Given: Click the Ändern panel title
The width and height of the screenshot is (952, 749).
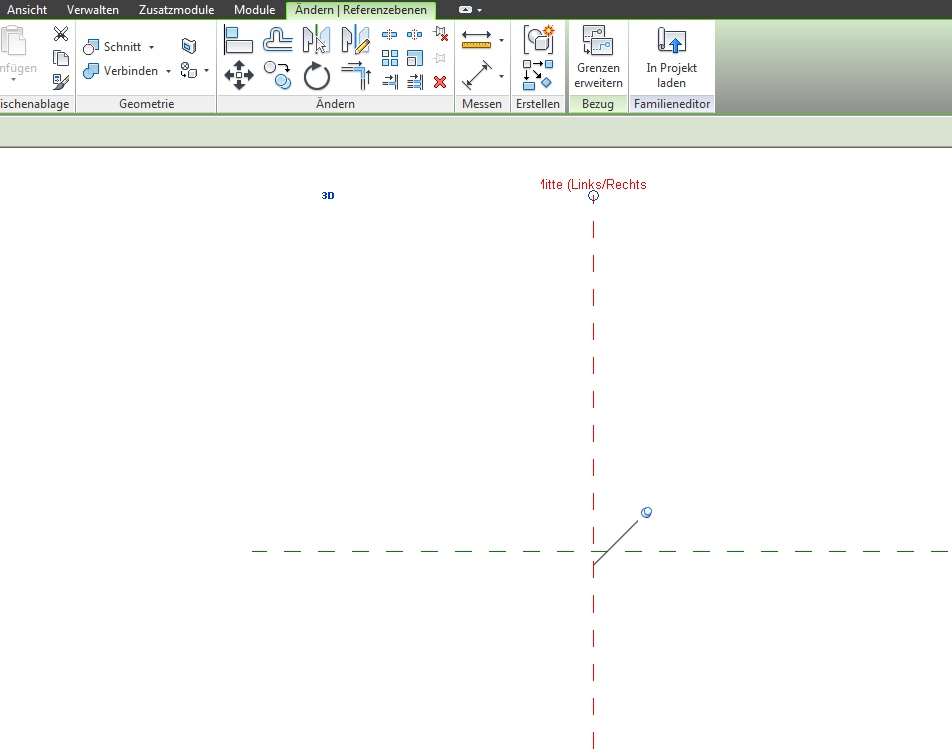Looking at the screenshot, I should [335, 104].
